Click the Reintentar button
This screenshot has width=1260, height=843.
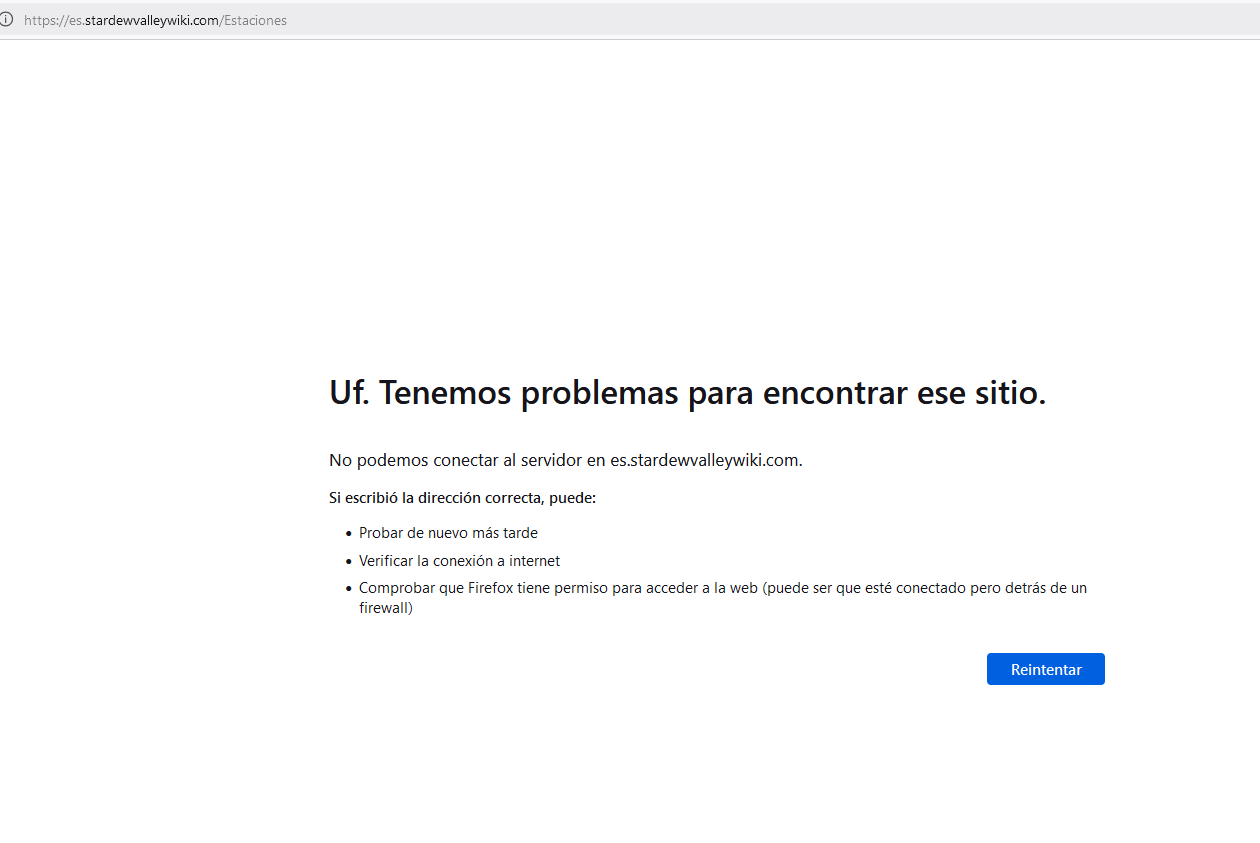point(1045,669)
